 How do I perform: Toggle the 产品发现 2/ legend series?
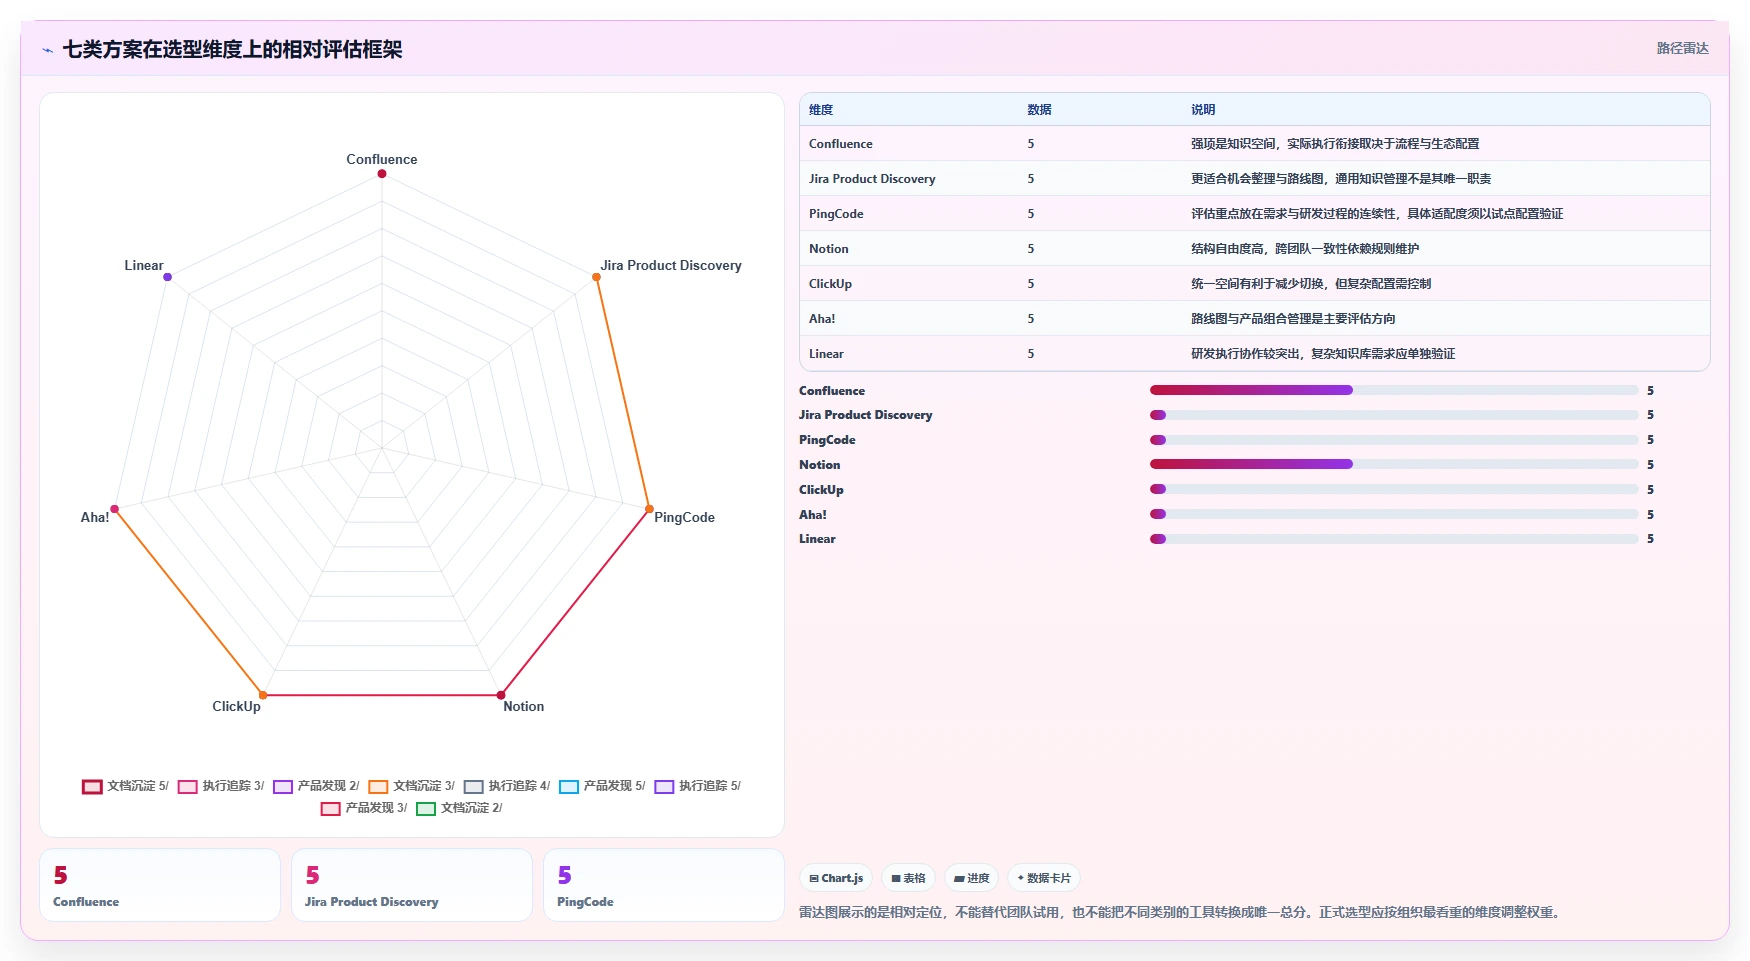coord(316,786)
